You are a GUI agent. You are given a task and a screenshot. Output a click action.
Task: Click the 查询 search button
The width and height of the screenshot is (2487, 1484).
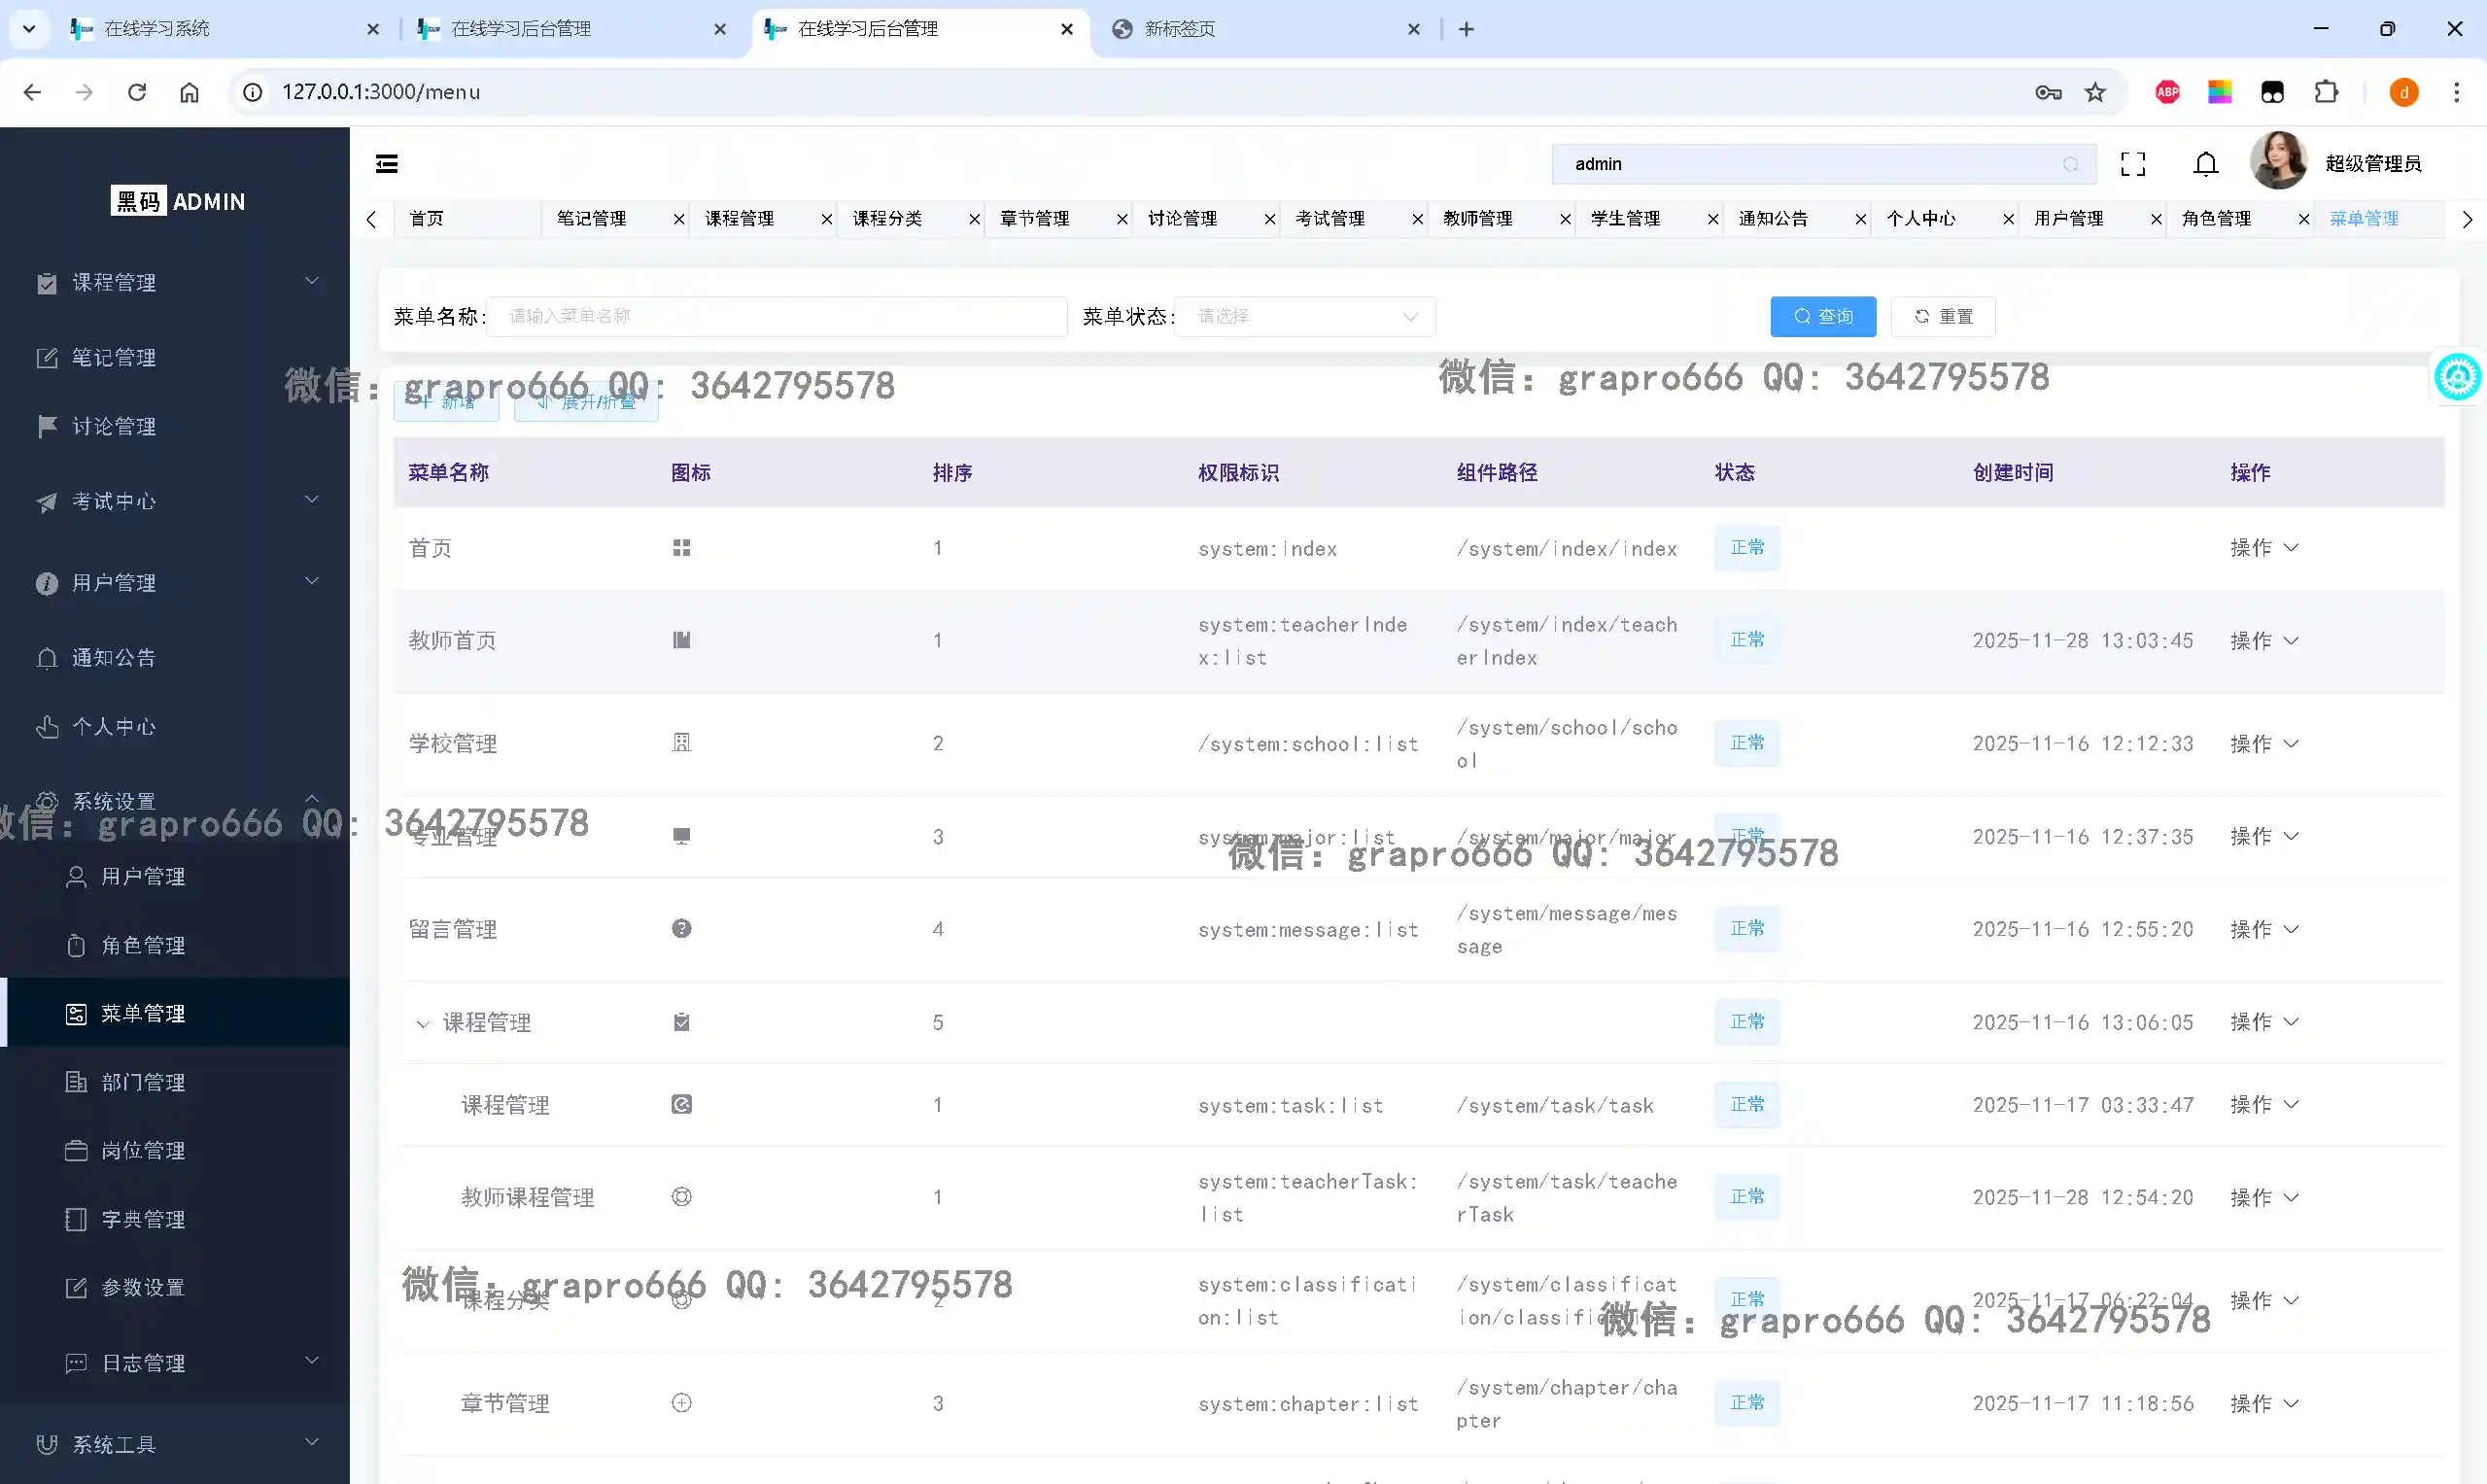click(1822, 316)
